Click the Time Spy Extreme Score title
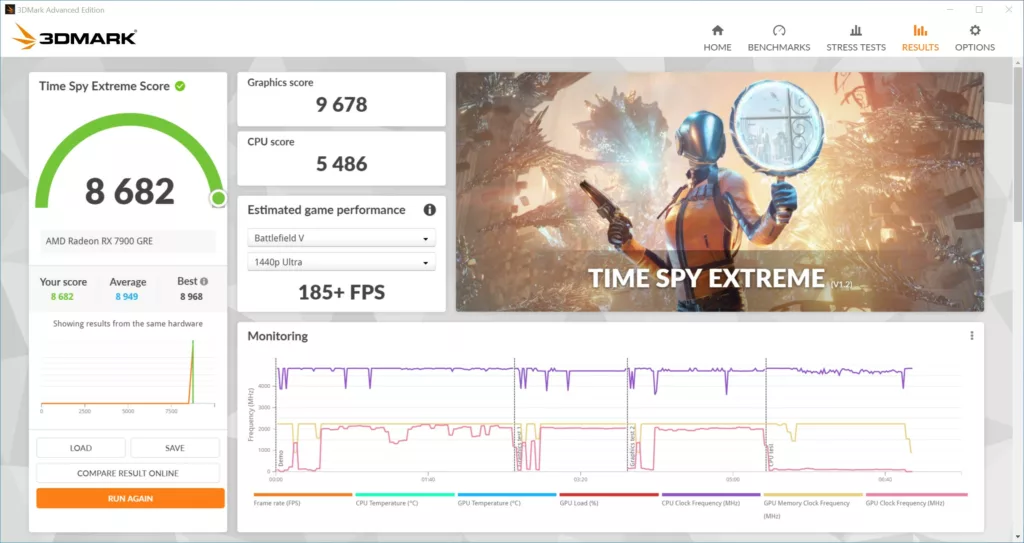Image resolution: width=1024 pixels, height=543 pixels. 104,86
